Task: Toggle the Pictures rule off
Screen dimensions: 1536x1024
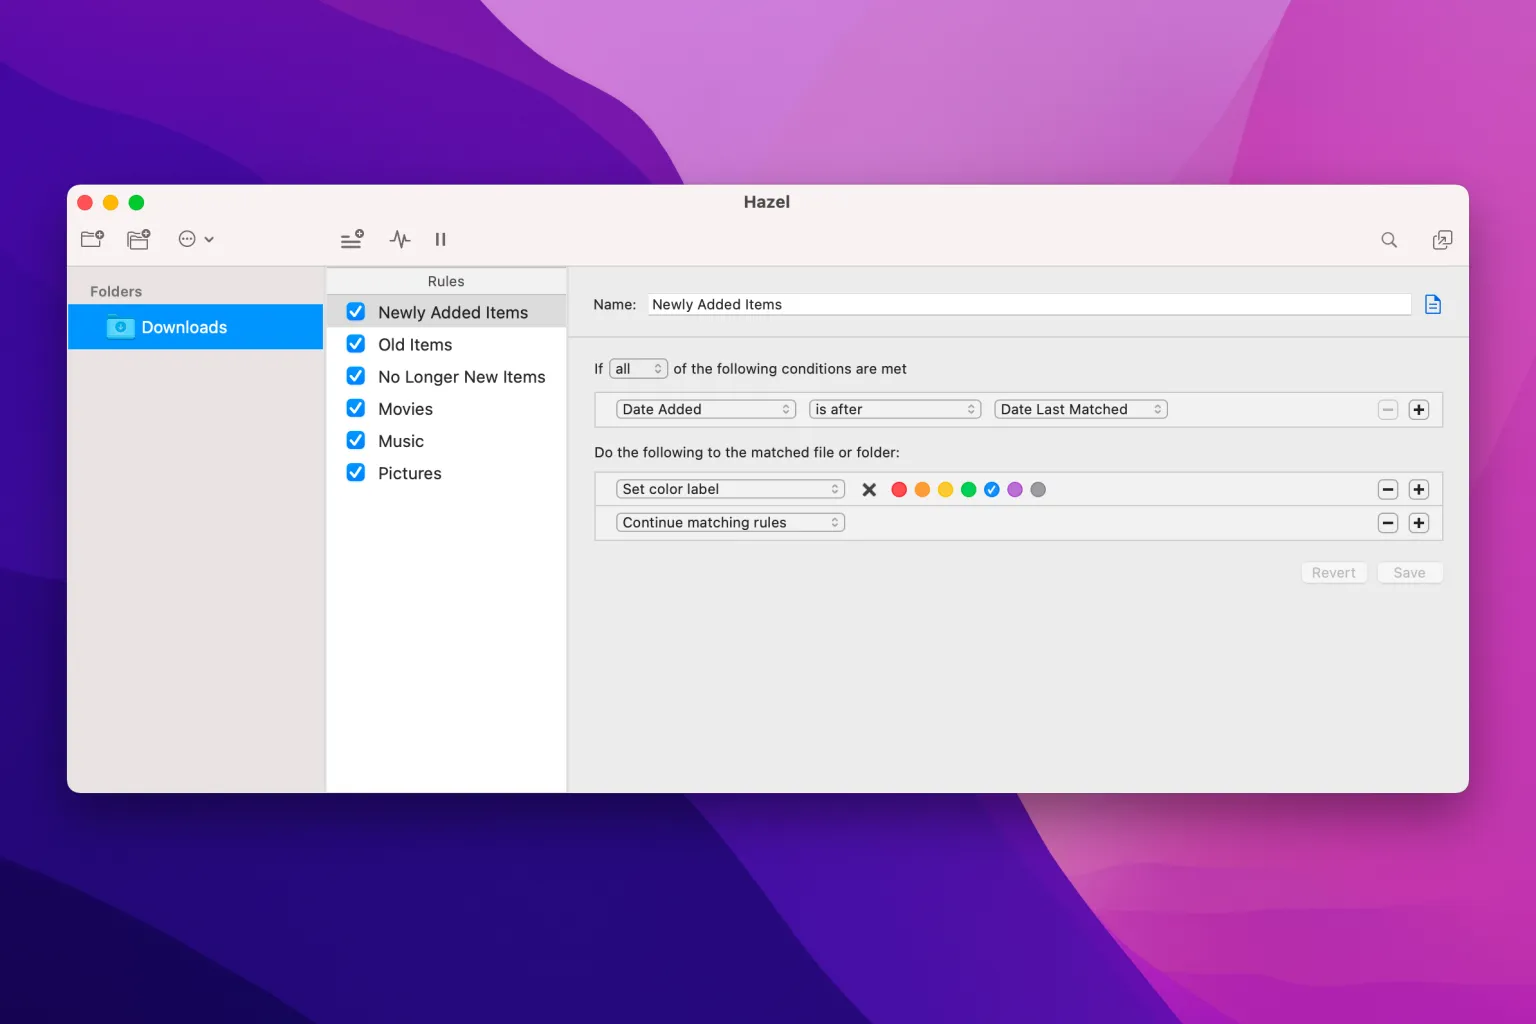Action: (x=355, y=472)
